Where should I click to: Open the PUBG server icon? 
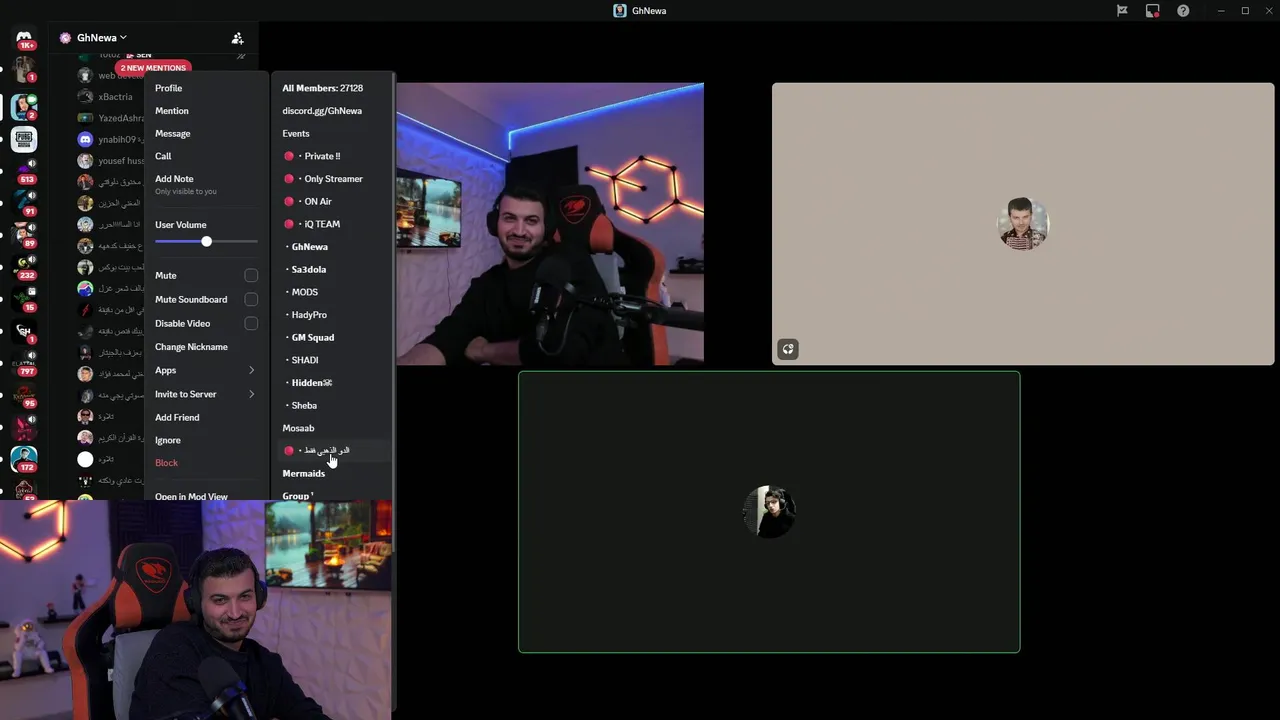[x=24, y=139]
